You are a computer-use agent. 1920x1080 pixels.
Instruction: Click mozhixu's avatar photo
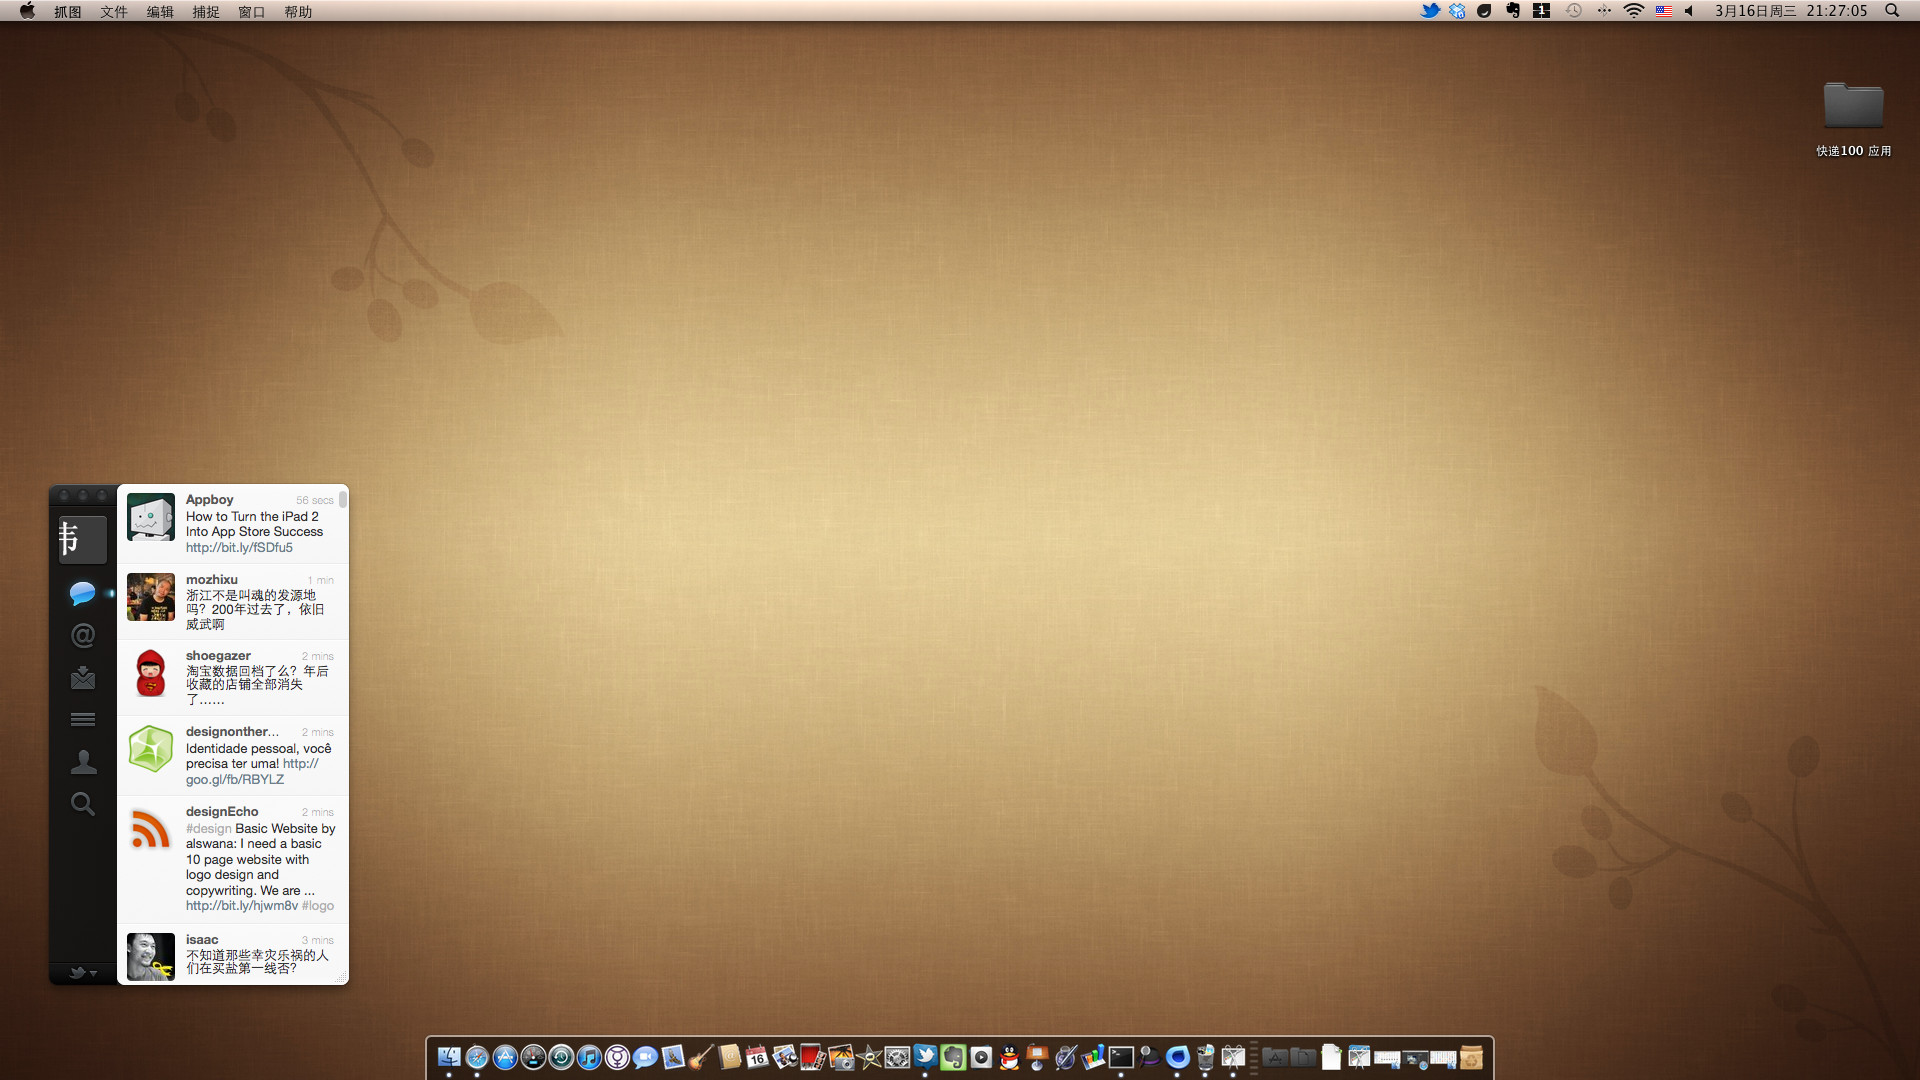point(151,597)
